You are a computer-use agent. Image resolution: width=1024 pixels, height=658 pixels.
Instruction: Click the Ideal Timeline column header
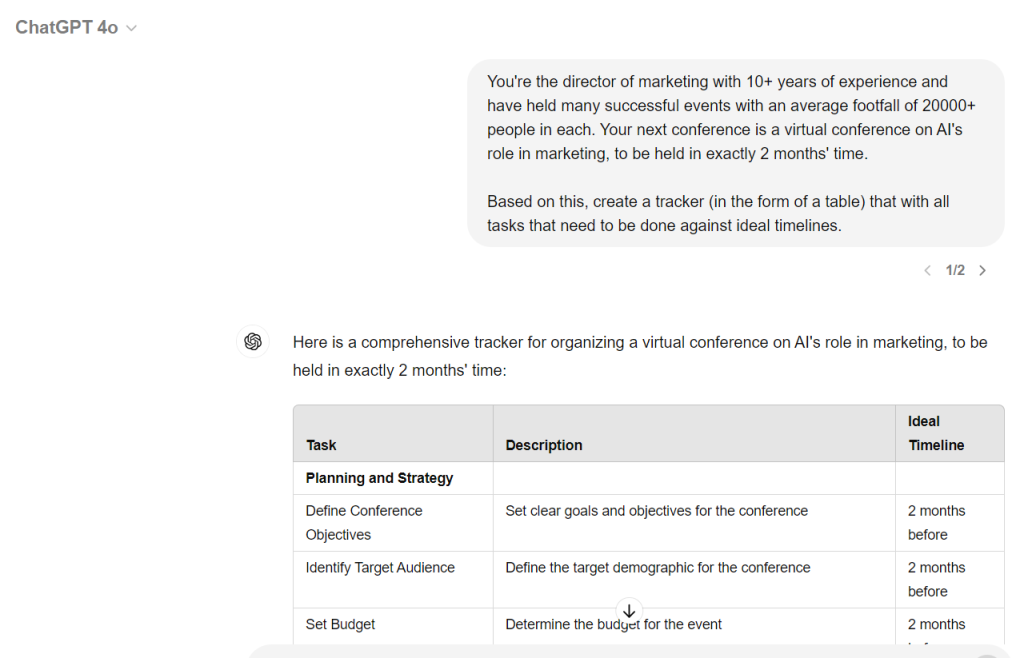click(950, 433)
